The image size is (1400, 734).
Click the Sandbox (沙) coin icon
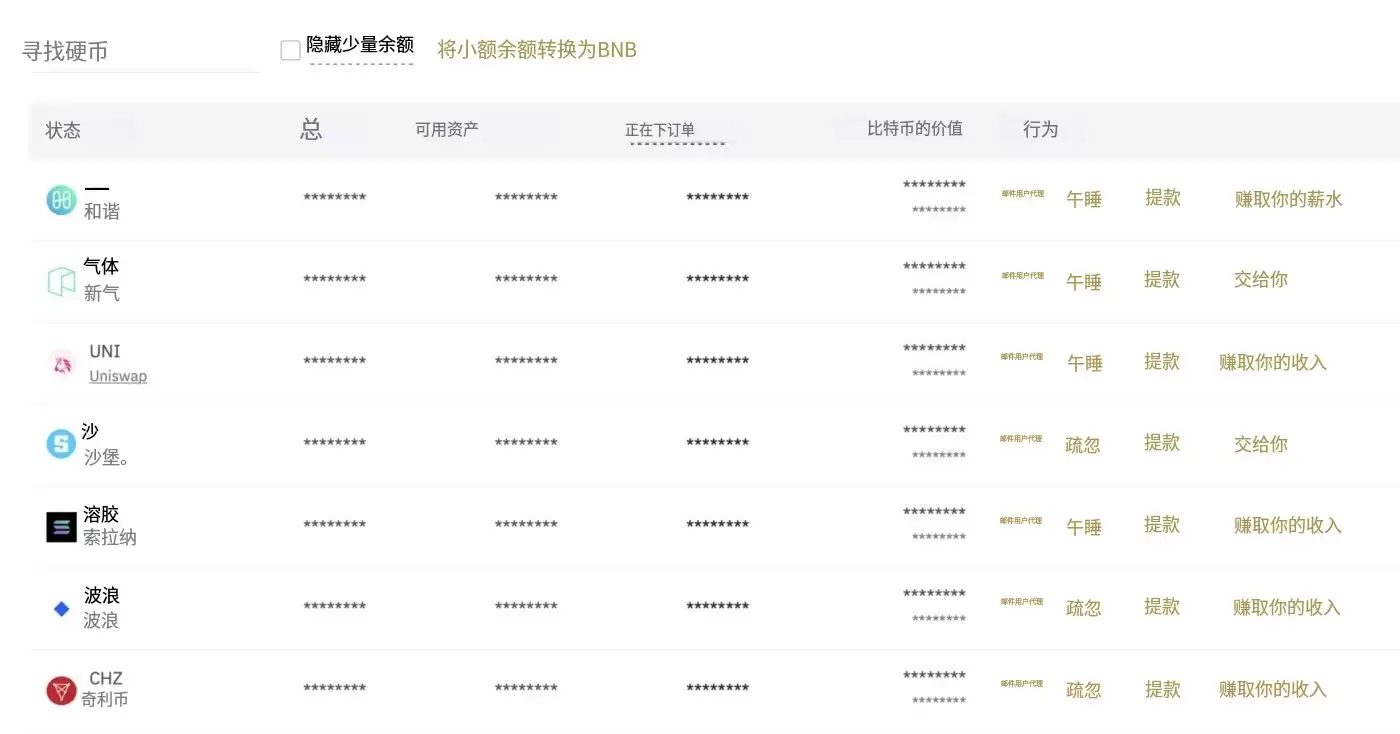pos(61,444)
